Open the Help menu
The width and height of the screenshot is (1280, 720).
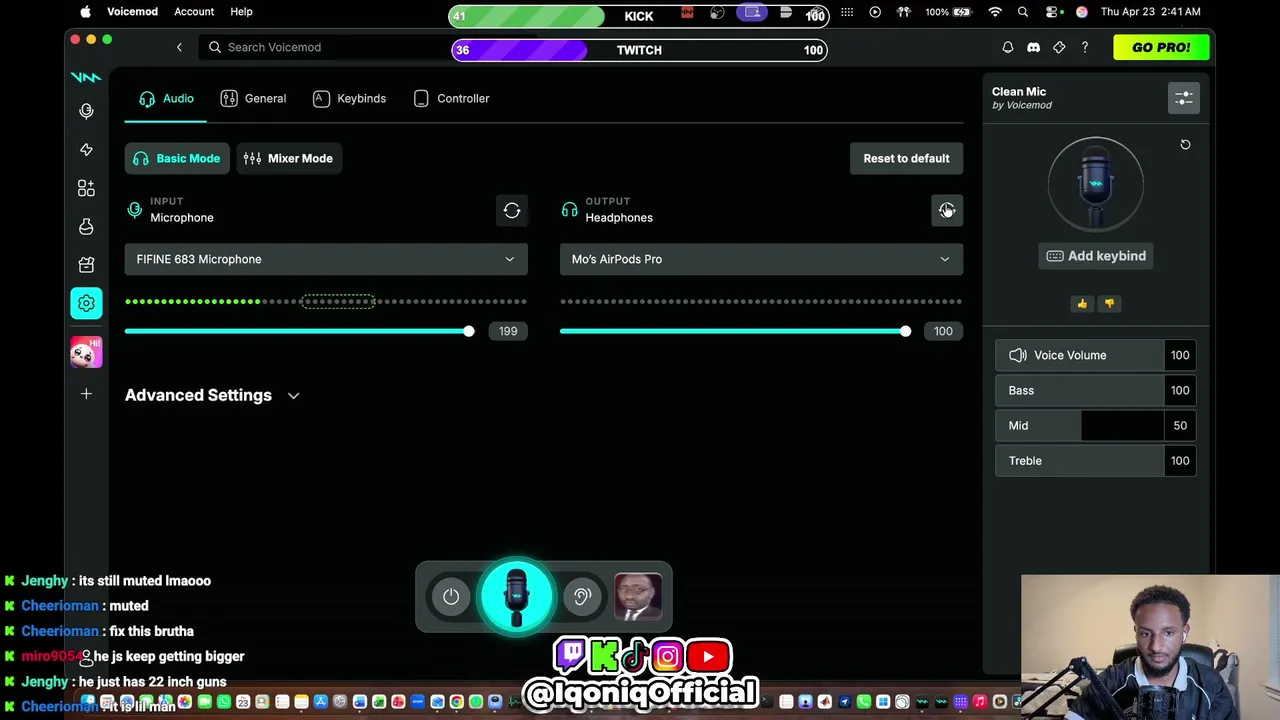241,12
